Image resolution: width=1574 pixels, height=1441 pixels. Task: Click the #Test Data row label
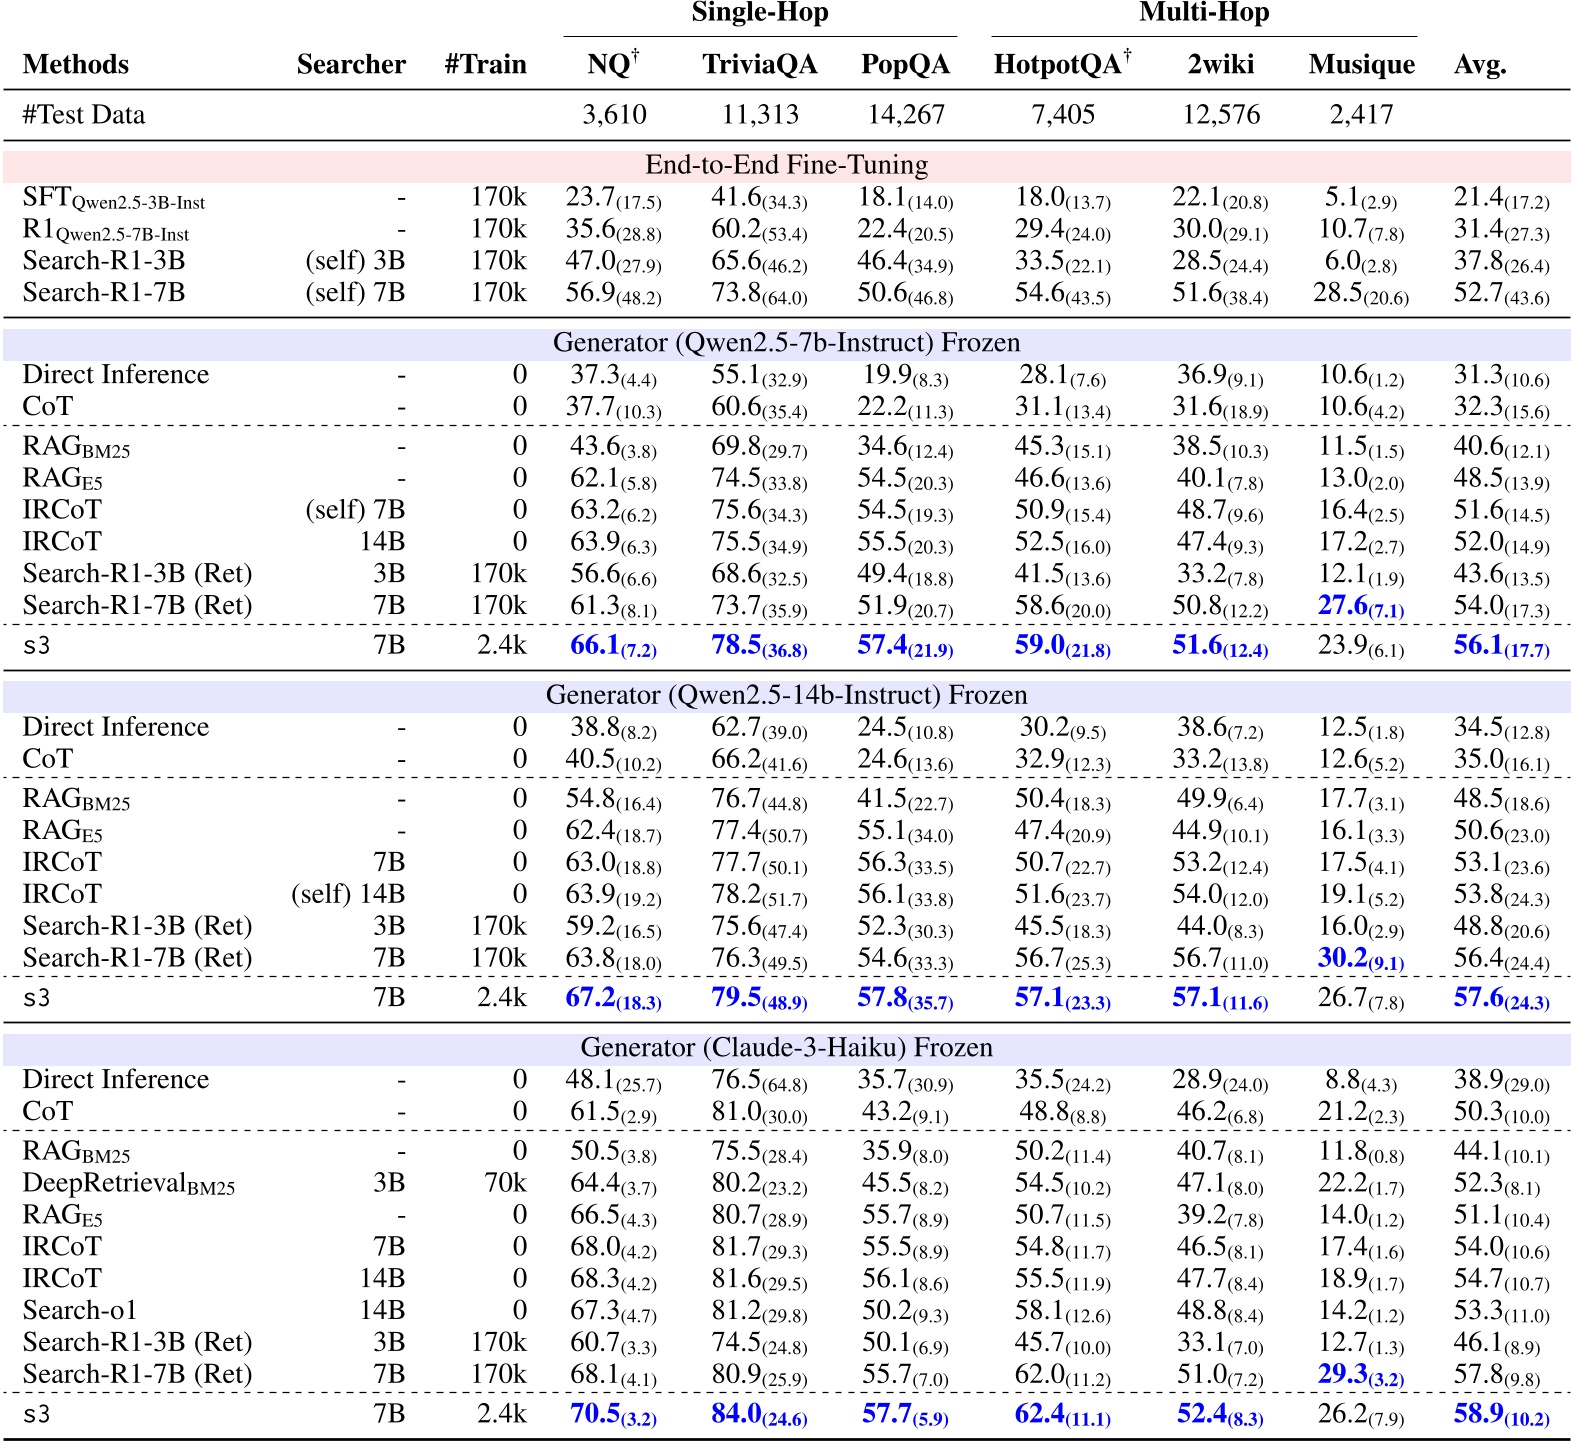tap(84, 115)
